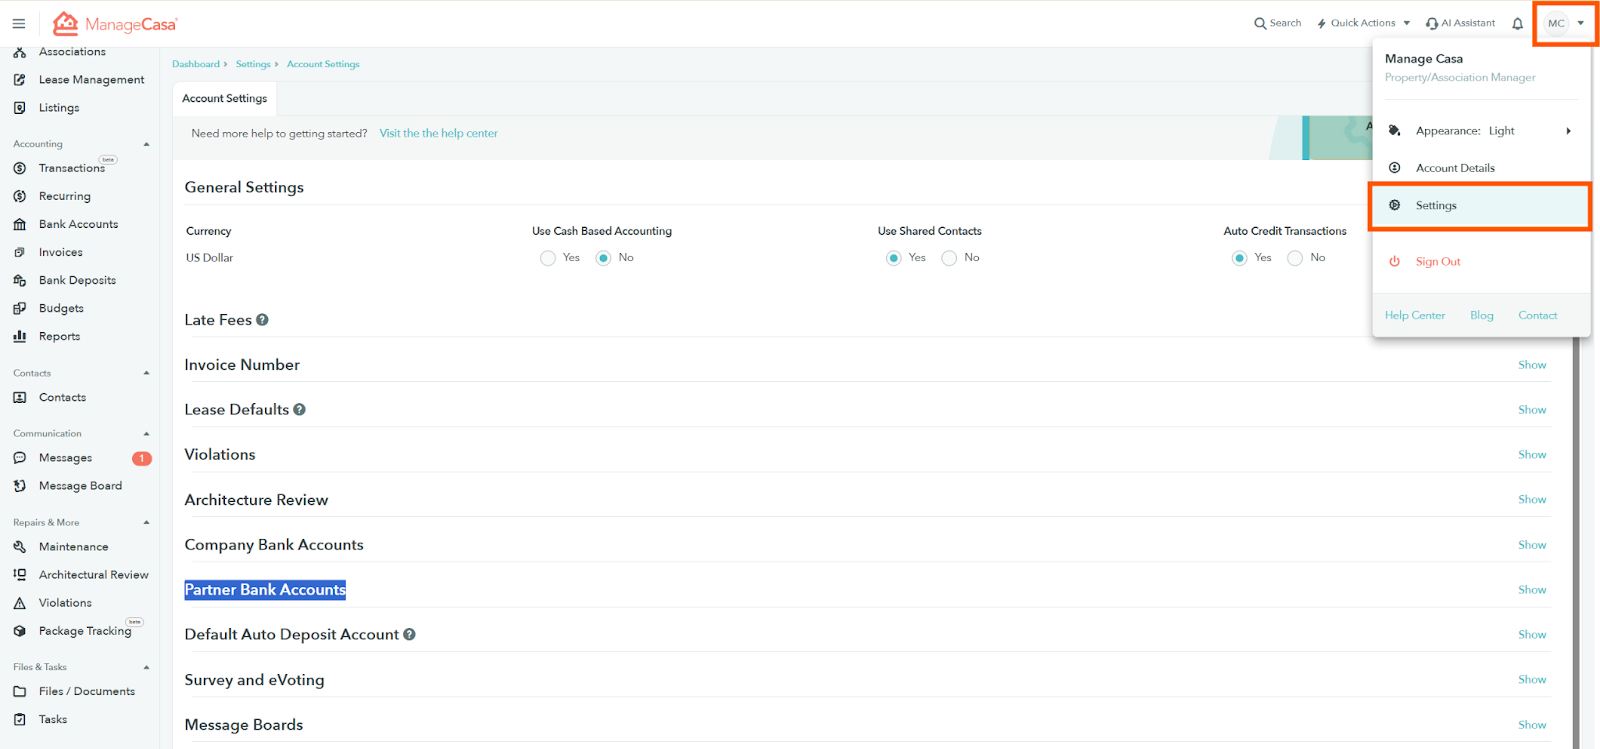The width and height of the screenshot is (1600, 749).
Task: Click the Late Fees help icon
Action: pos(262,320)
